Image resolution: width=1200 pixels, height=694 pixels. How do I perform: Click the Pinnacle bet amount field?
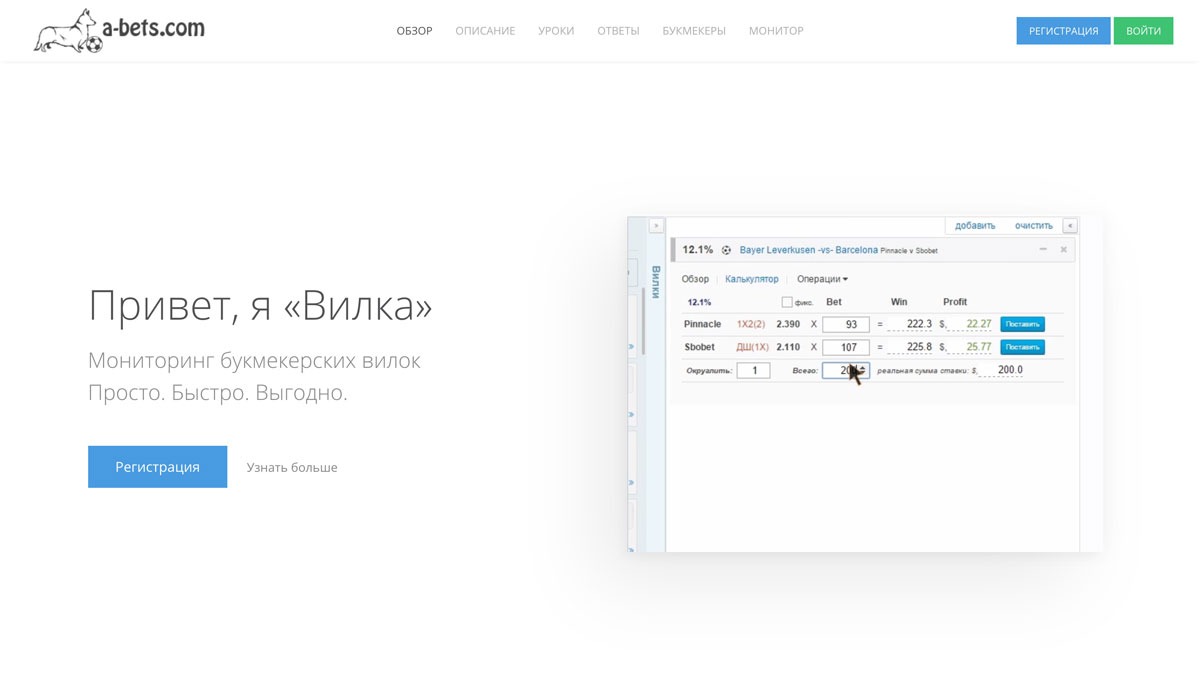[846, 324]
